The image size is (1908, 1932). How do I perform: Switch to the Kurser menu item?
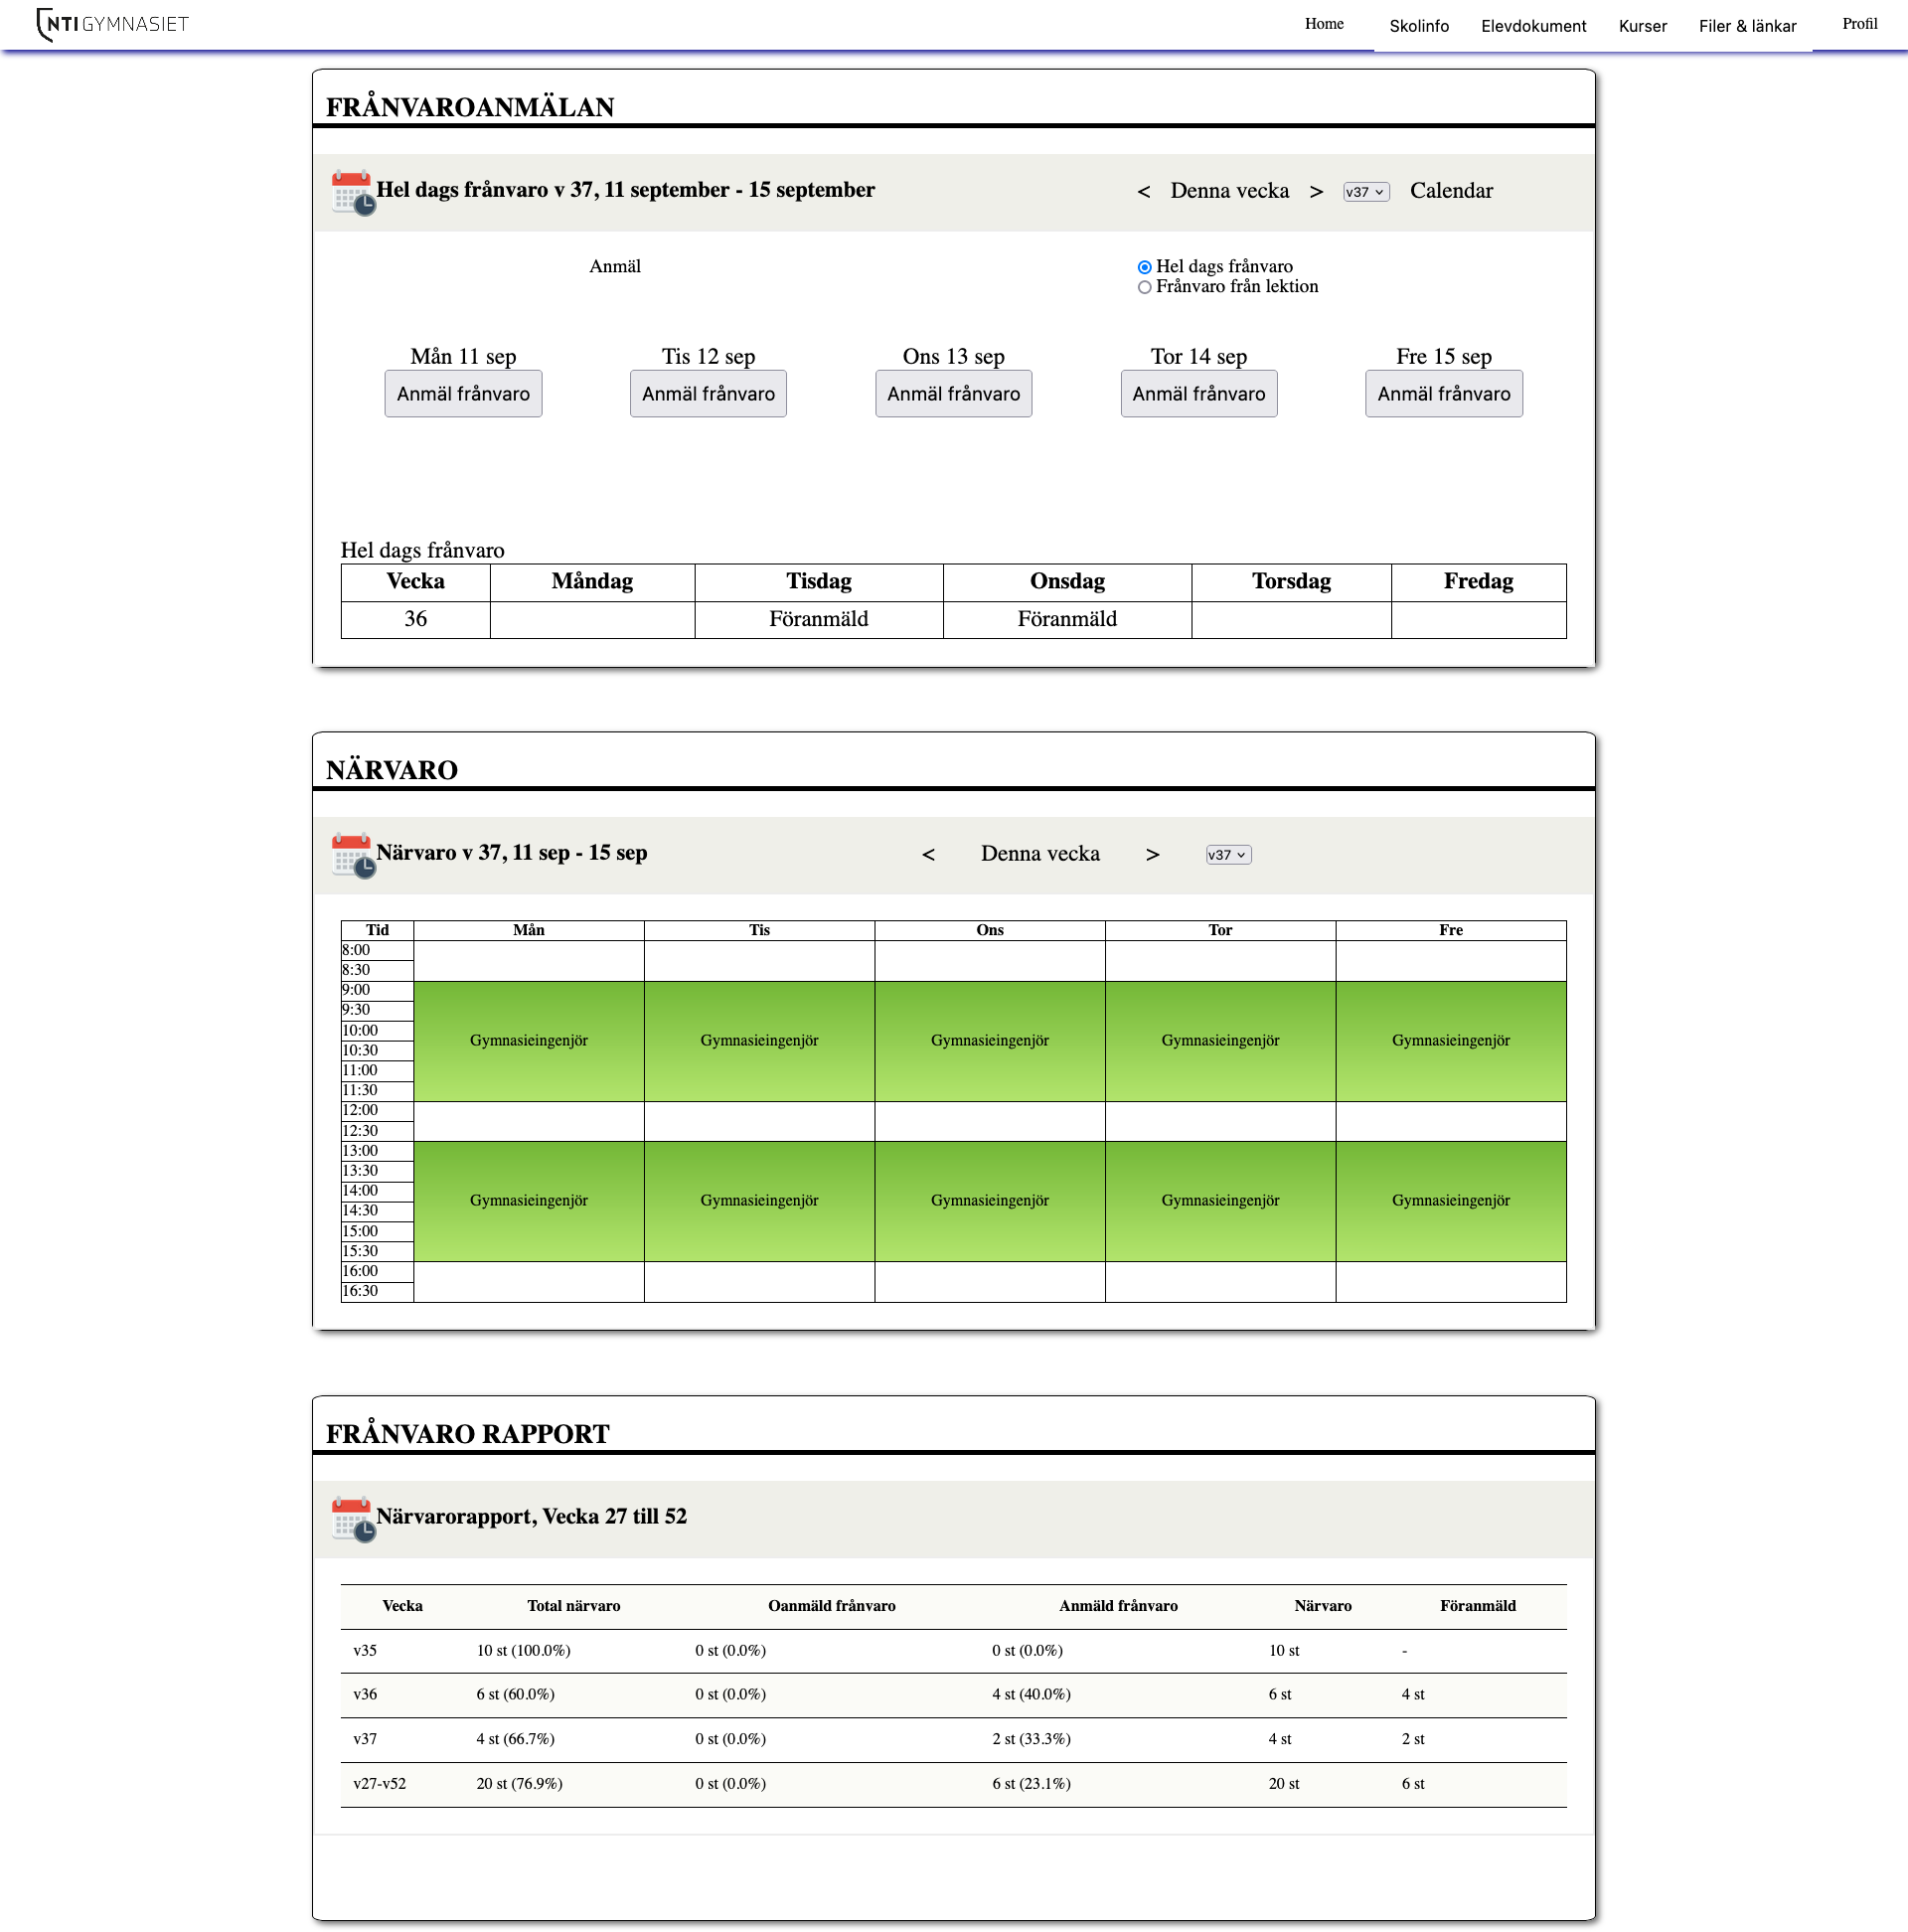pos(1642,26)
